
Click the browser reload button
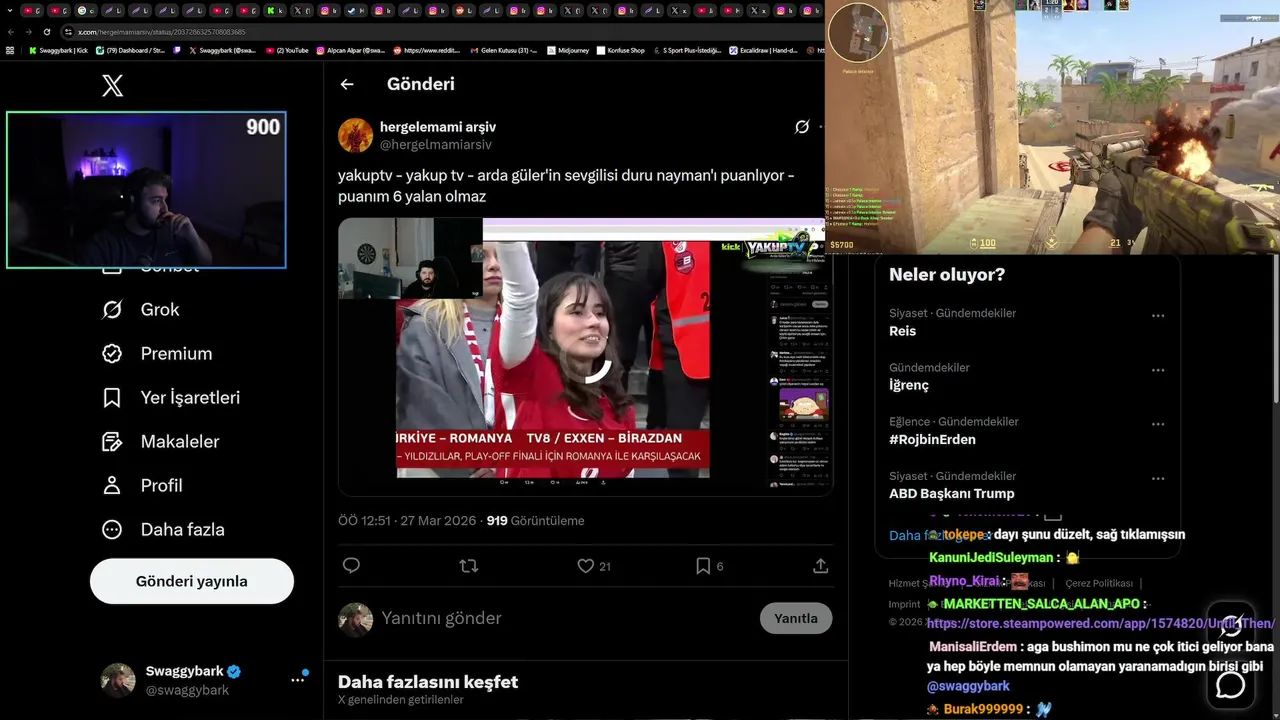[x=47, y=32]
